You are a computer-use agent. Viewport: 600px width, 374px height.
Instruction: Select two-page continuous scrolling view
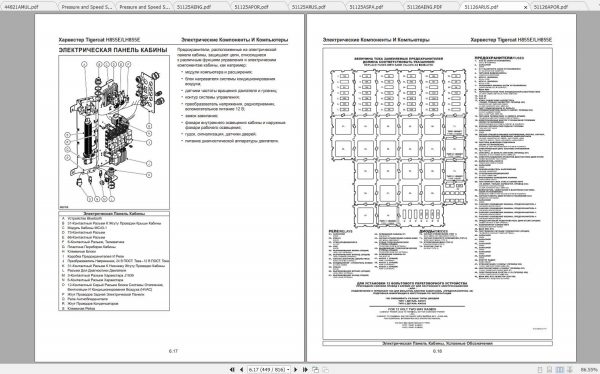[570, 370]
